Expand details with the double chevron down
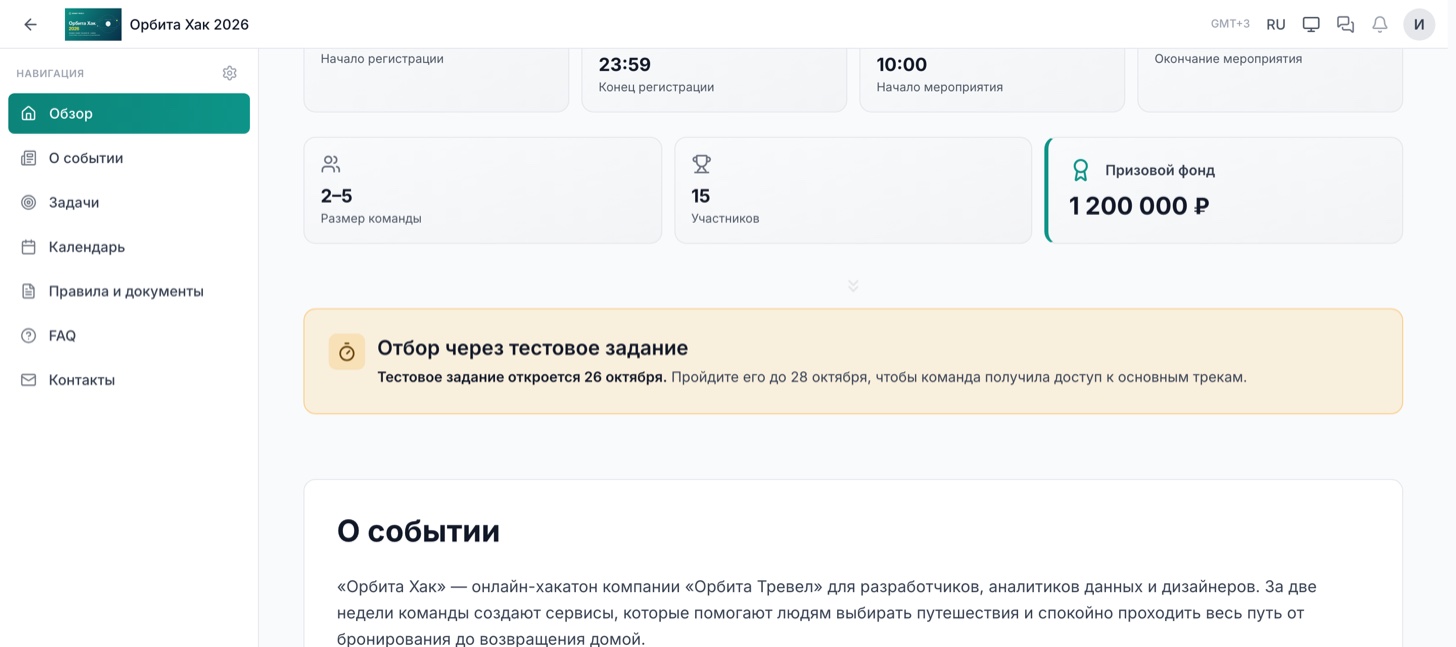 853,286
